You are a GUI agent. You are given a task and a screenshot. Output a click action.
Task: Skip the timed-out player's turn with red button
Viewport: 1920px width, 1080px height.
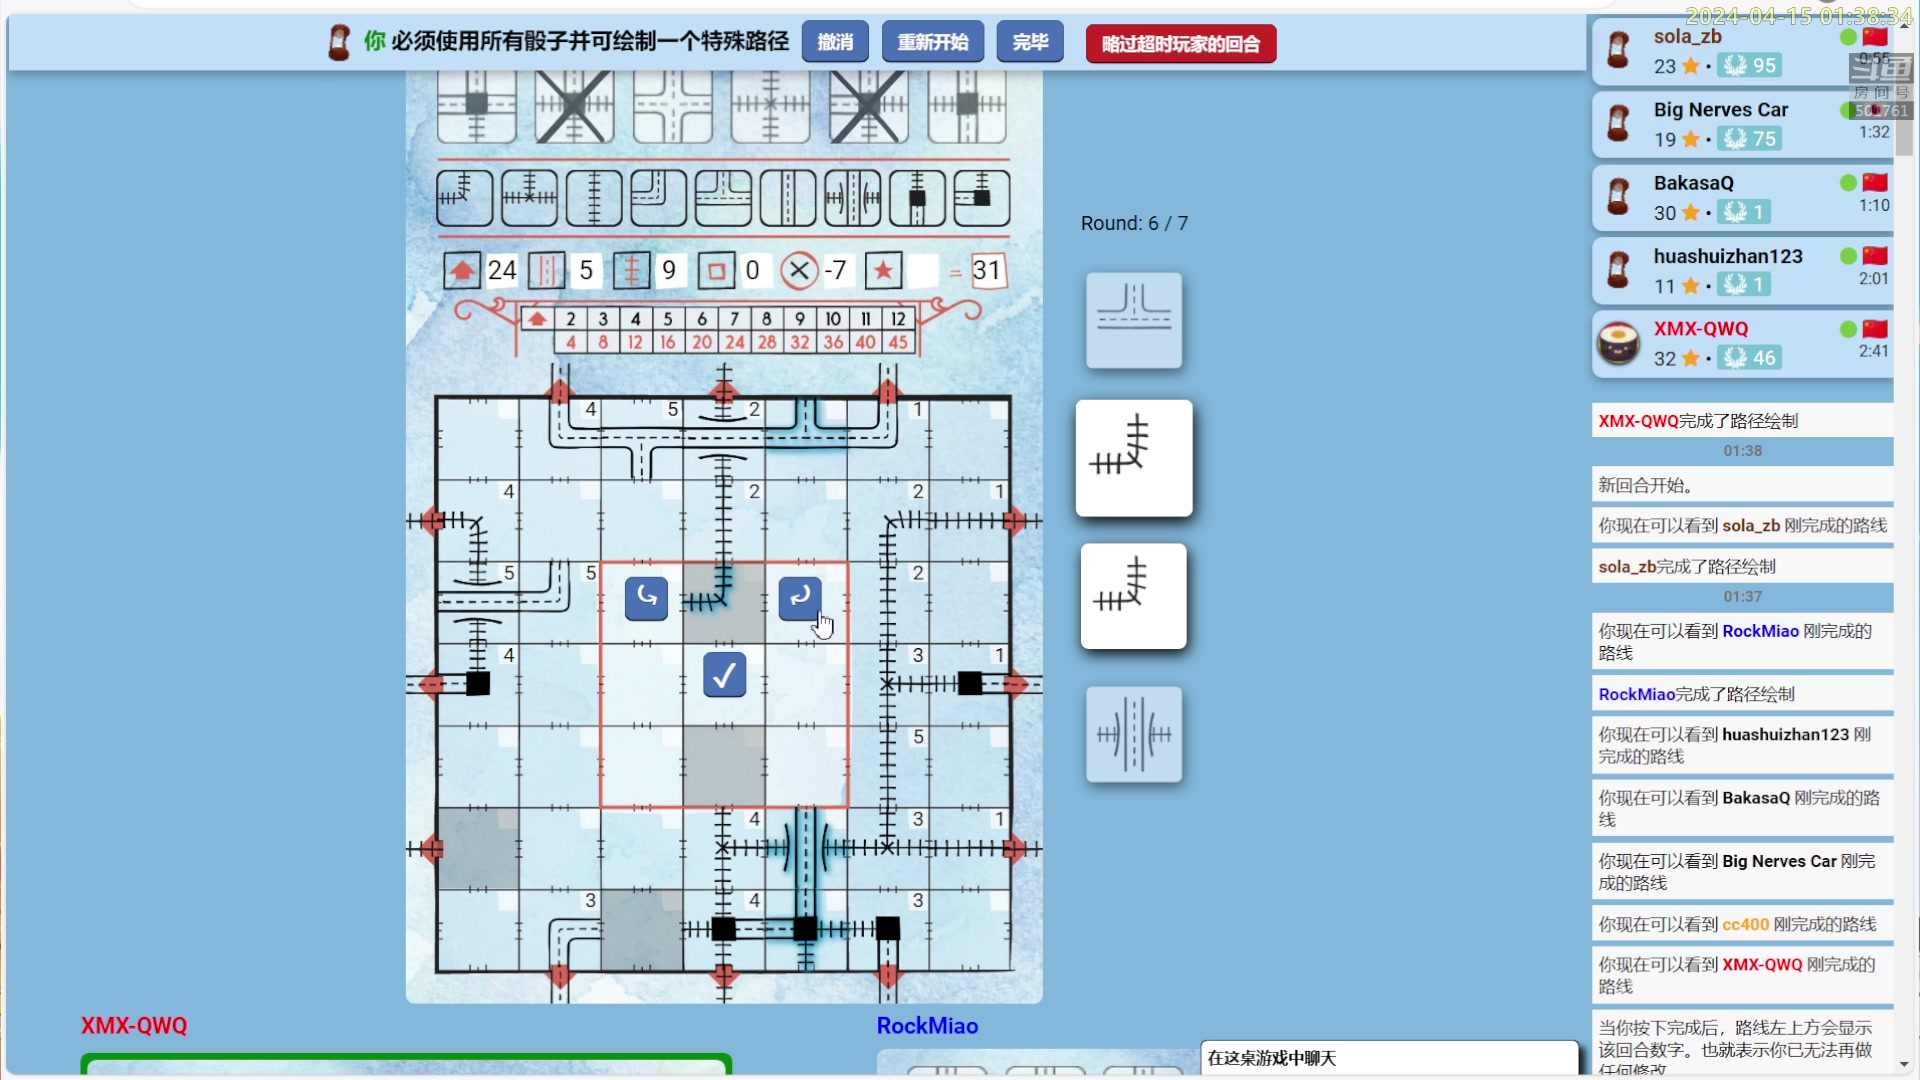[x=1180, y=44]
